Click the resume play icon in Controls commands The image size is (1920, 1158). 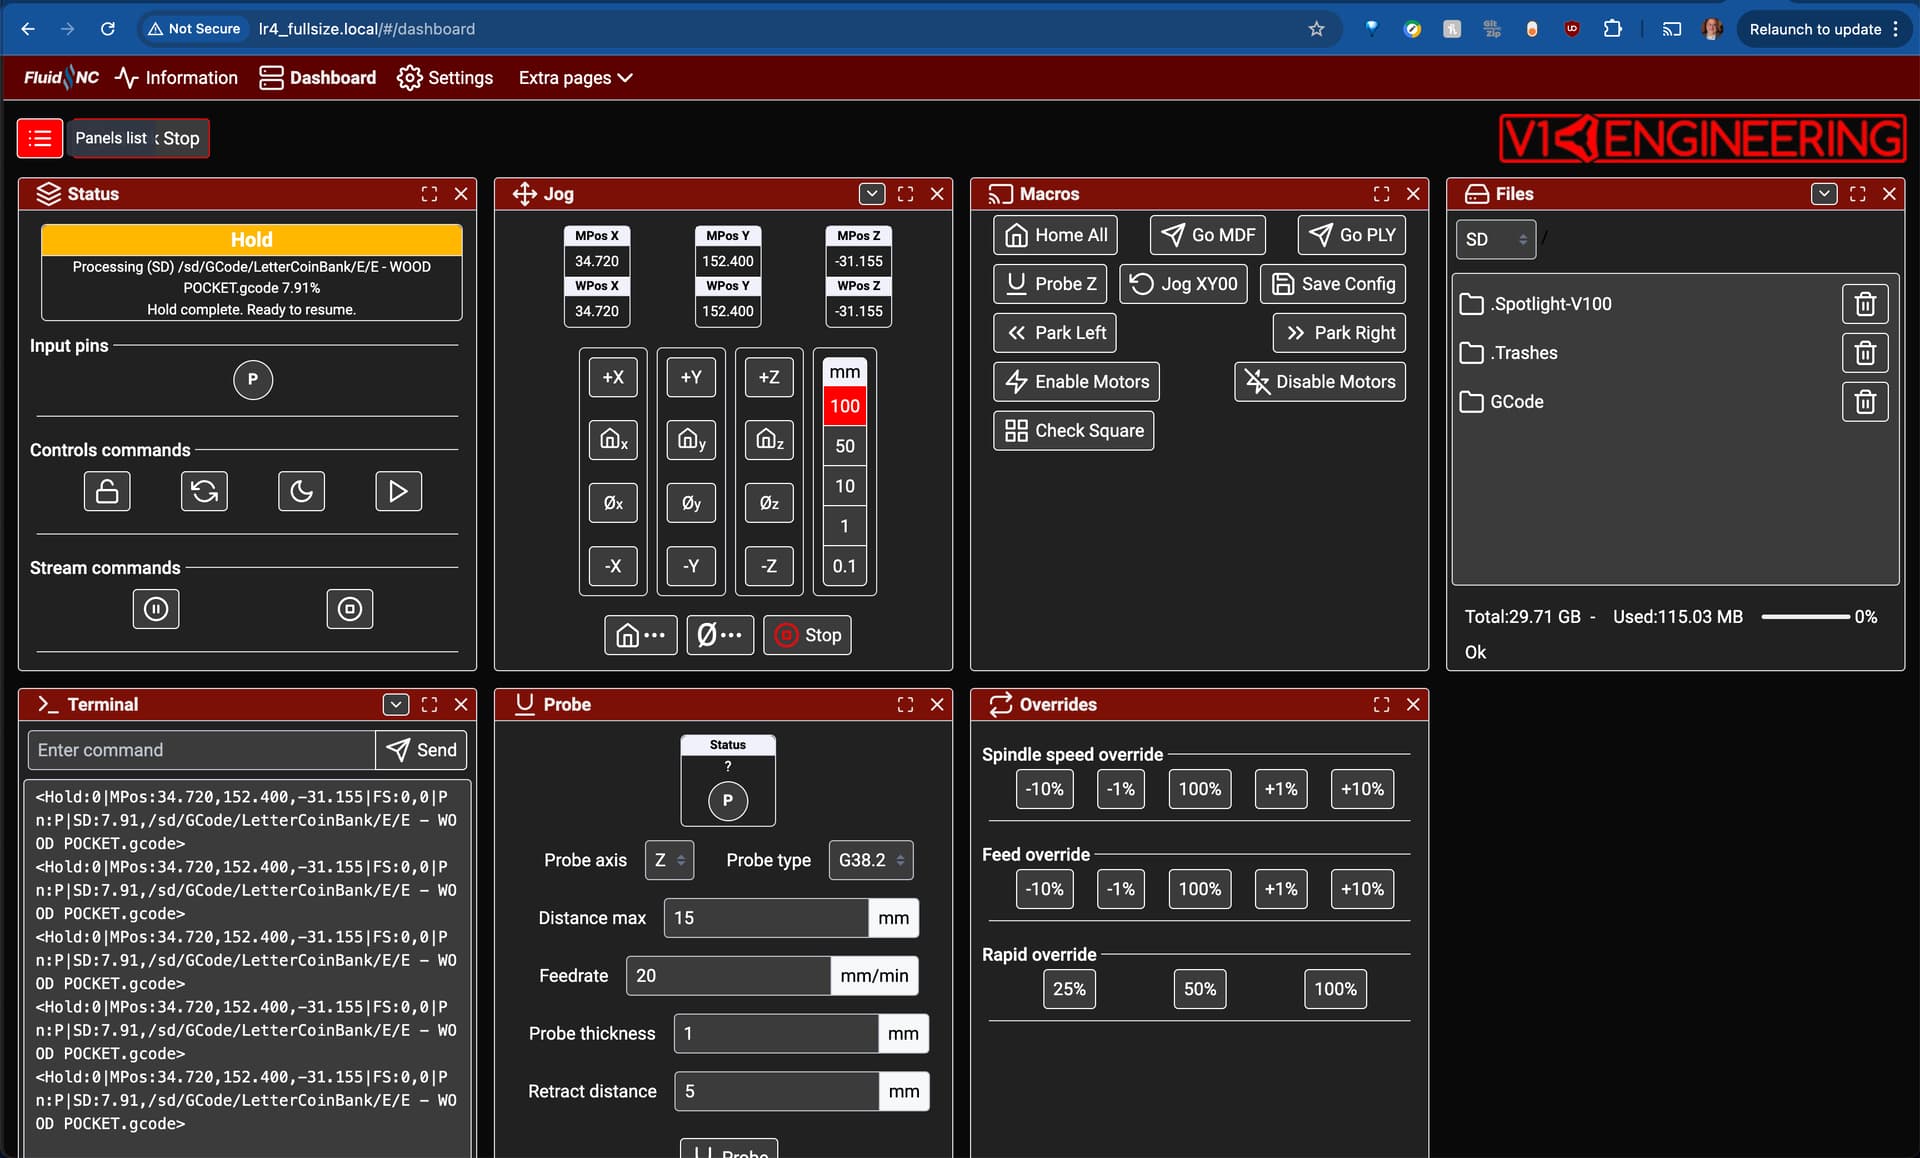tap(398, 491)
